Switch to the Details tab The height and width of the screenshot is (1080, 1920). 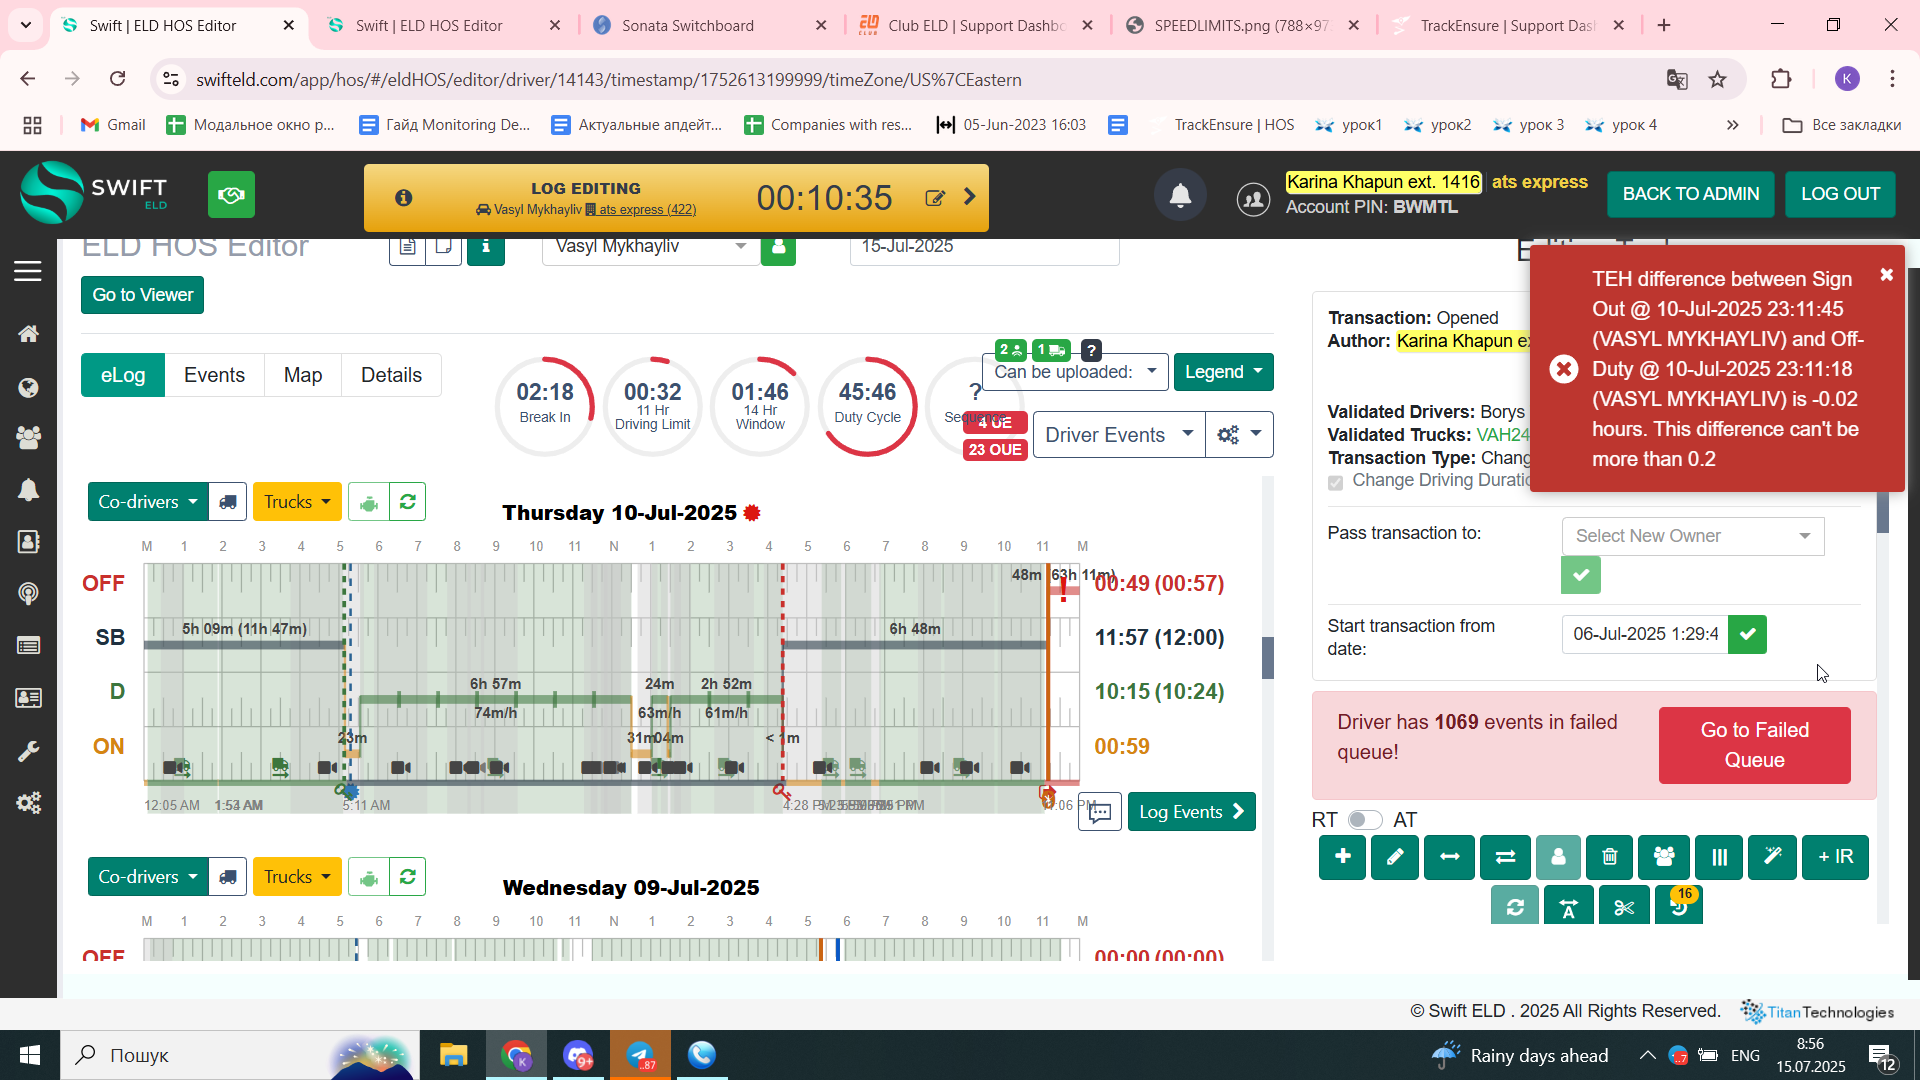[391, 375]
